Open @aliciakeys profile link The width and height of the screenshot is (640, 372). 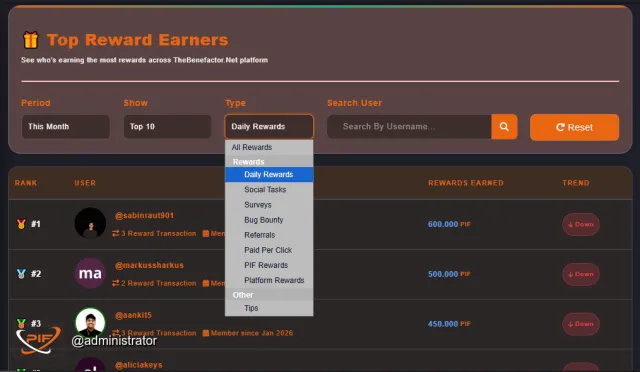pos(139,365)
